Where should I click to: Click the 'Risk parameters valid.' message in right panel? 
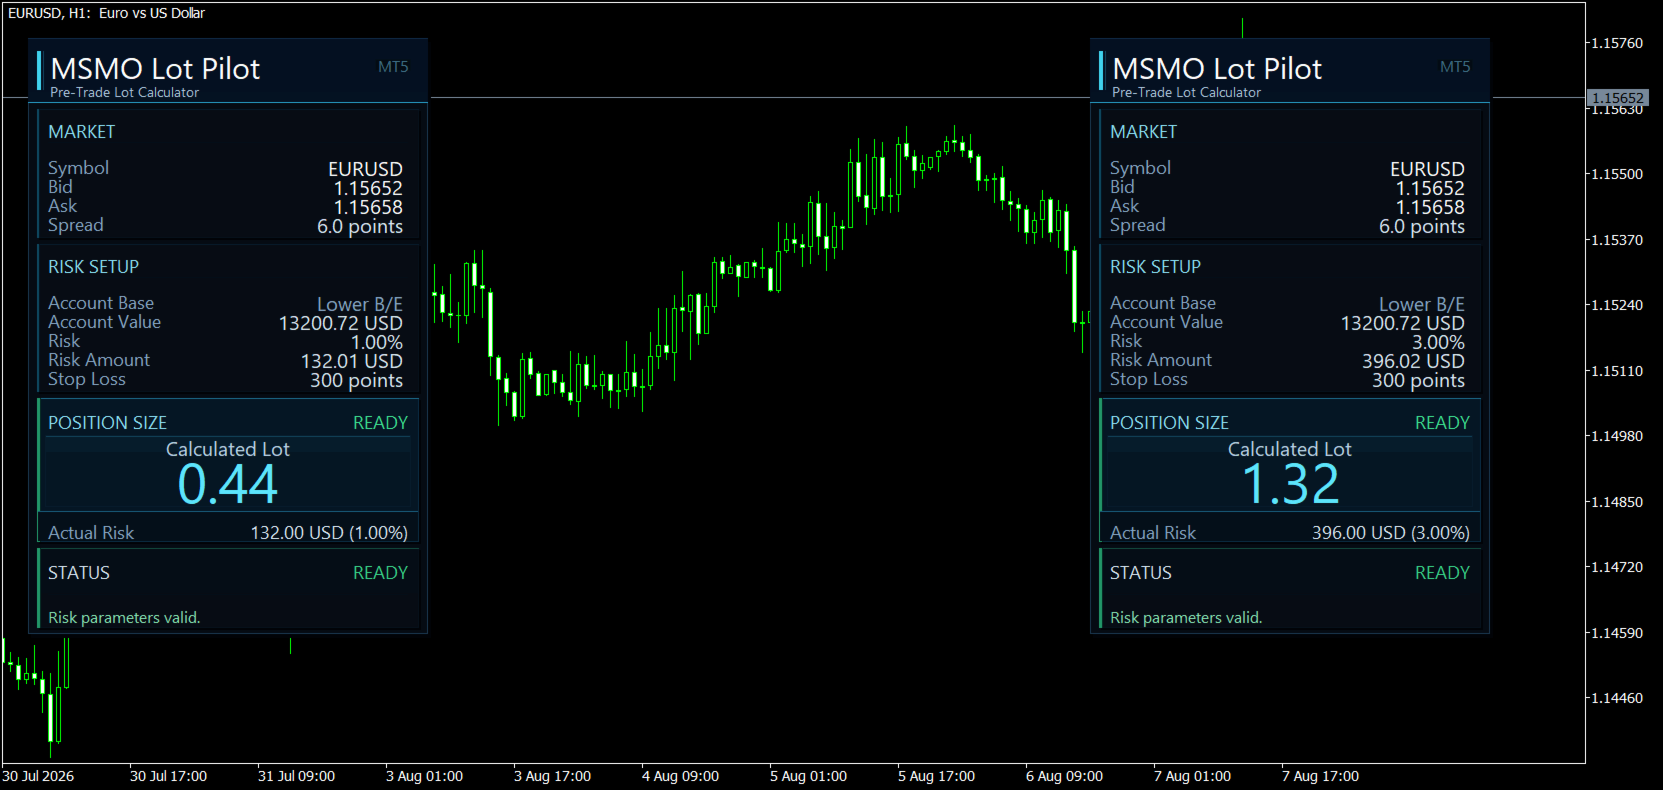(x=1186, y=618)
